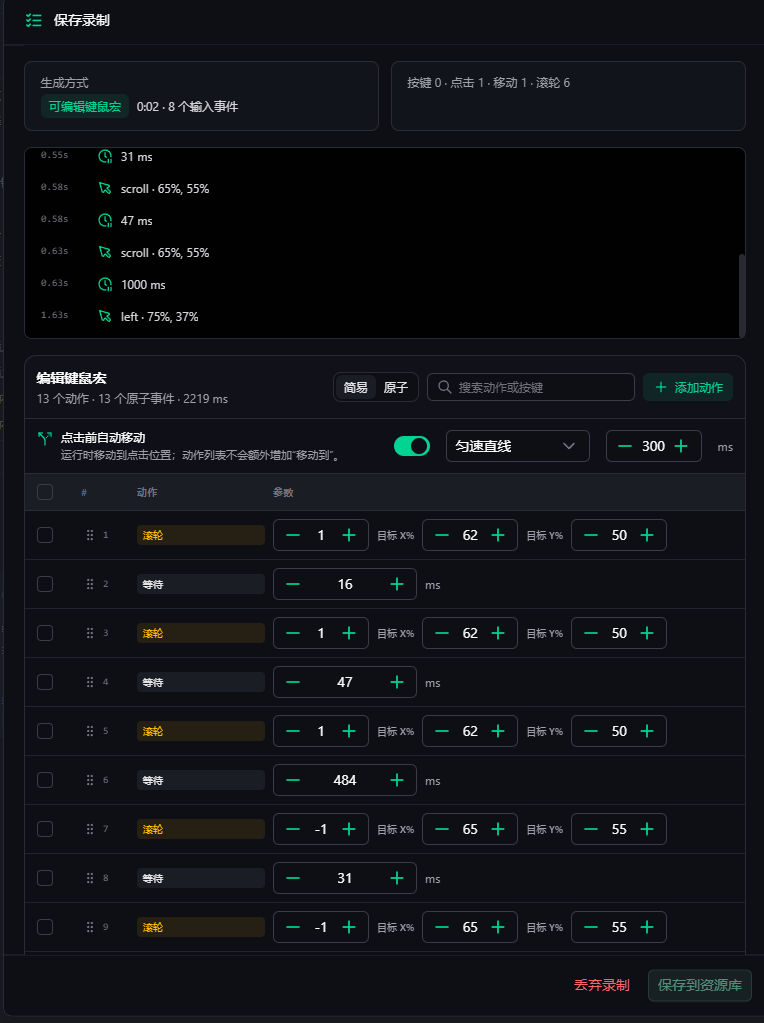Screen dimensions: 764x1023
Task: Click the cursor icon for the left · 75%, 37% event
Action: pos(104,316)
